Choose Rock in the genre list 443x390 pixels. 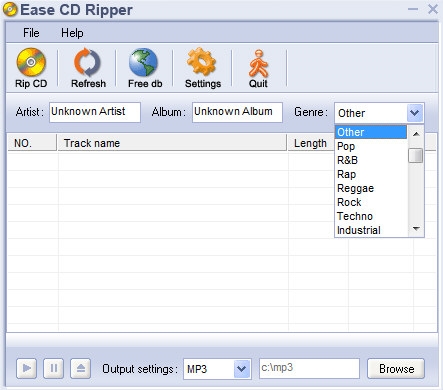click(x=371, y=202)
